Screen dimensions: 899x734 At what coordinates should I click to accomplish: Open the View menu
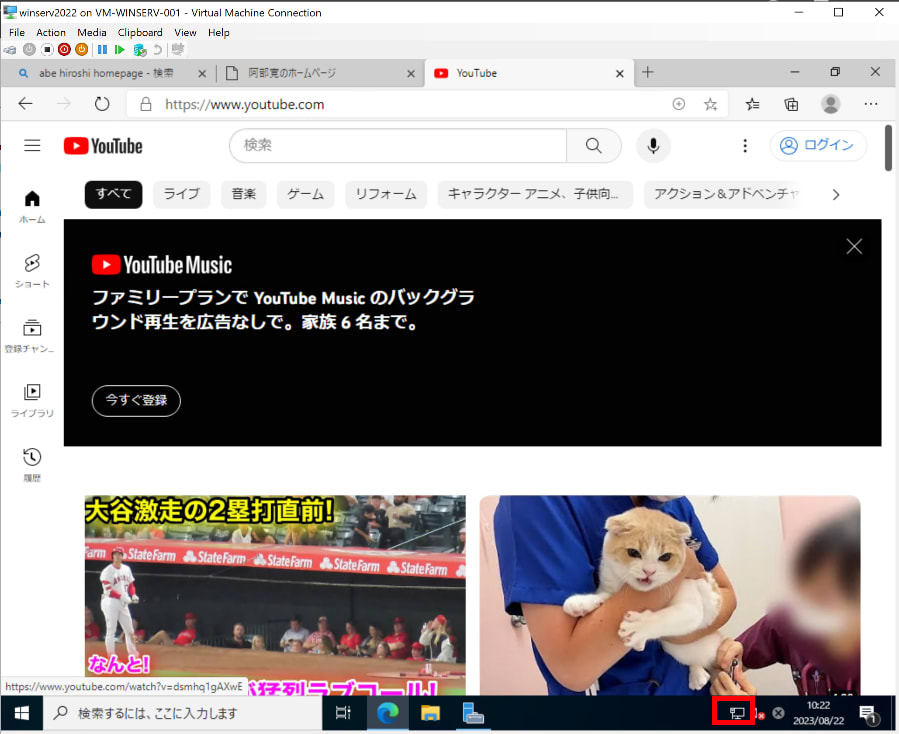click(x=185, y=33)
